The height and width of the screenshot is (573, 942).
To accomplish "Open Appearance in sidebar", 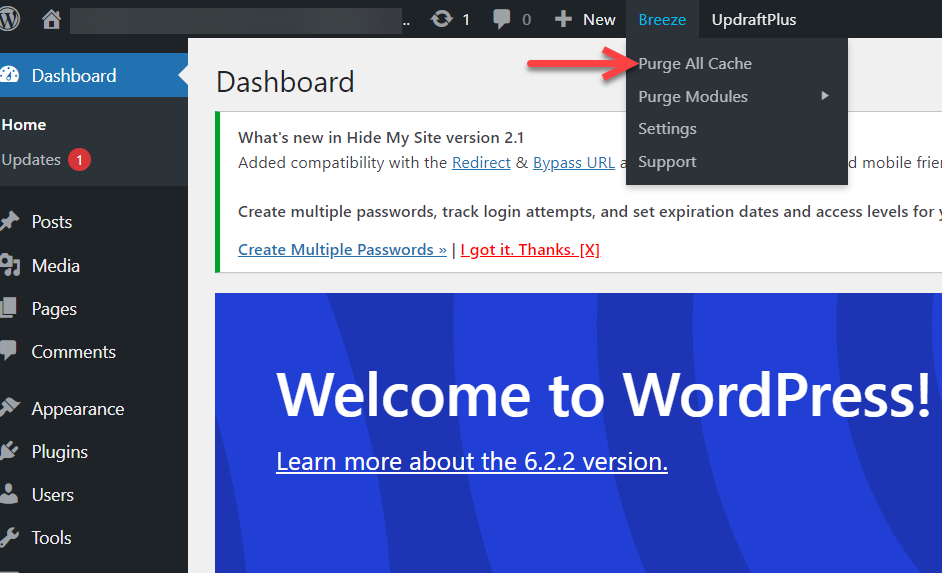I will coord(77,409).
